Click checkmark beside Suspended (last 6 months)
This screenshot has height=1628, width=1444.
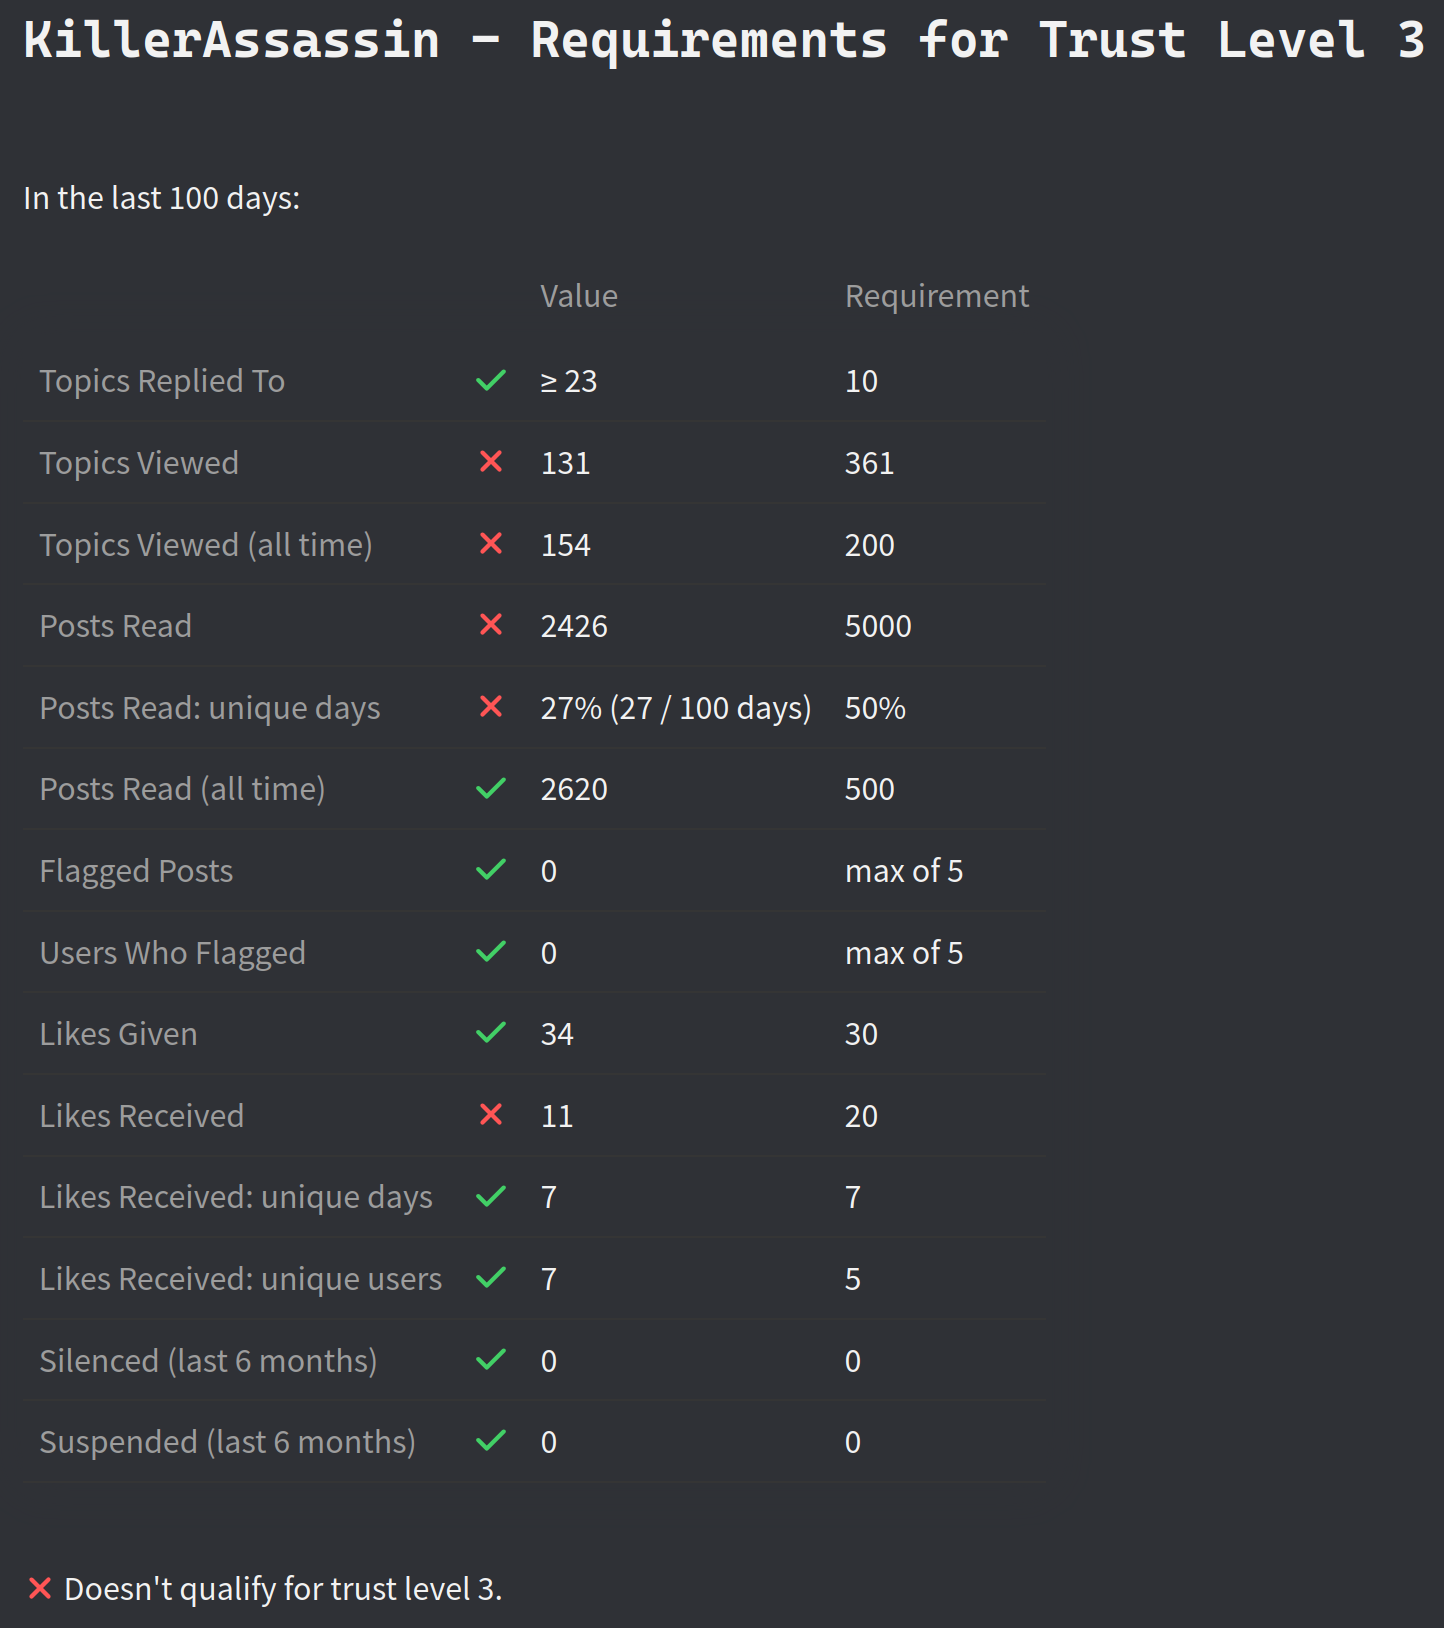[491, 1441]
